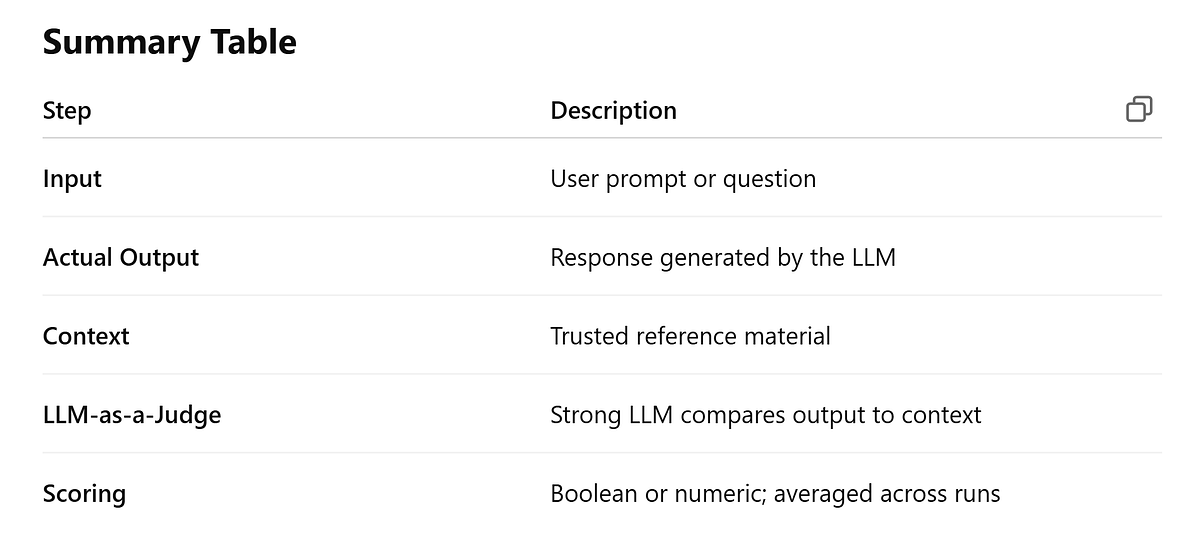
Task: Click 'Trusted reference material' cell
Action: tap(690, 336)
